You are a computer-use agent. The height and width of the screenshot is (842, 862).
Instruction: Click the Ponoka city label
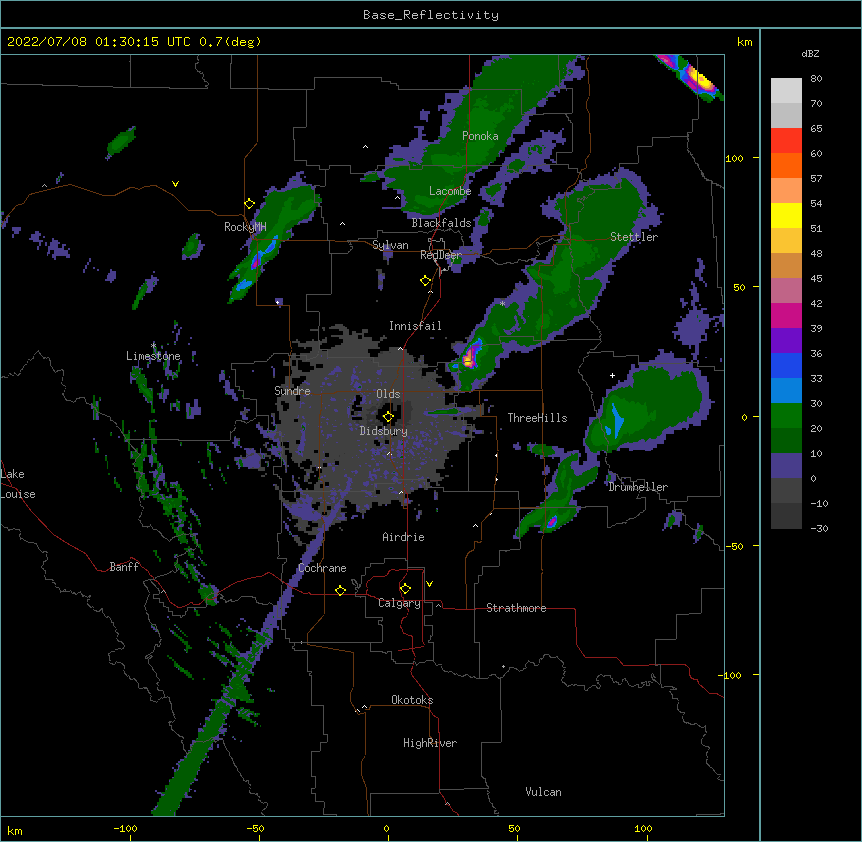pos(480,136)
